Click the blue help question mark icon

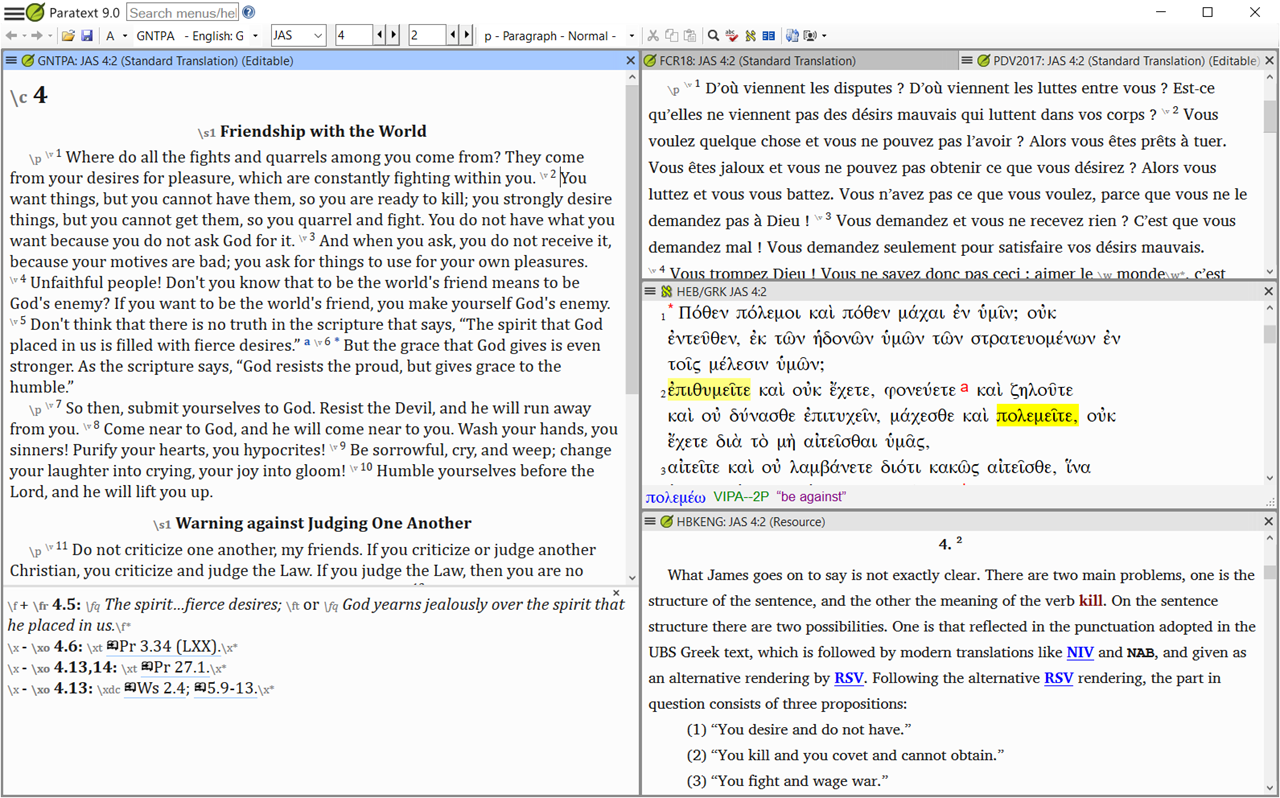248,12
